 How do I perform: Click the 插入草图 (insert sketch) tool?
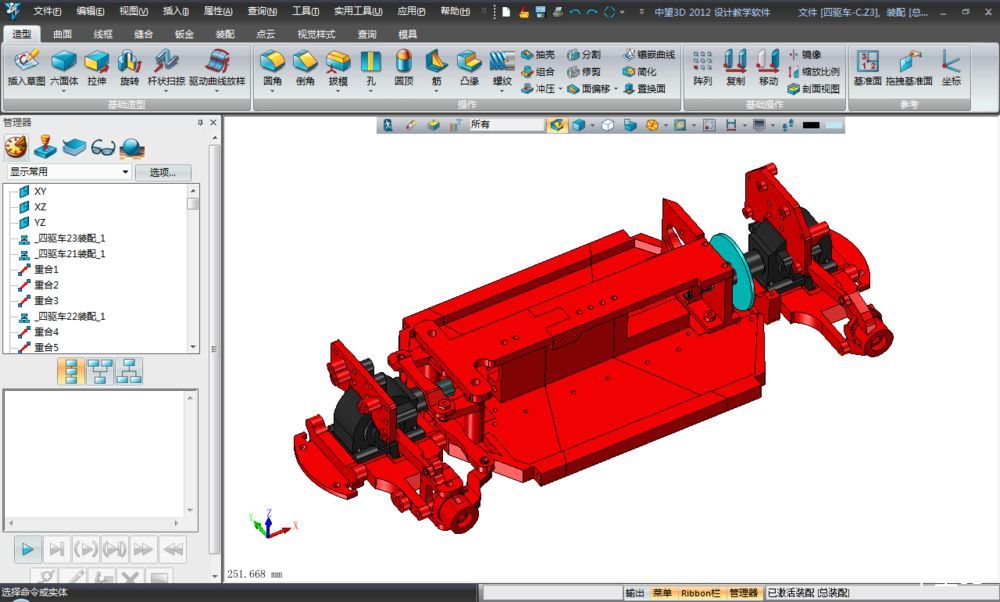point(26,68)
